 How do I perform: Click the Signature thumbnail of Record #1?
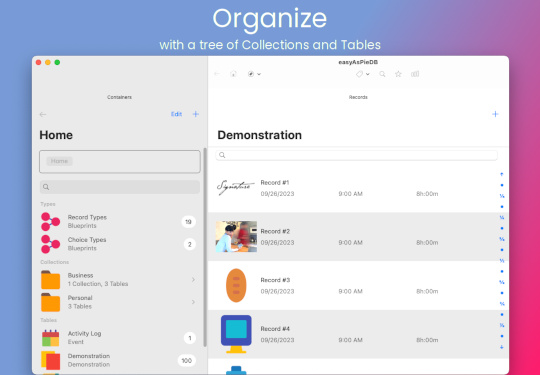coord(236,188)
